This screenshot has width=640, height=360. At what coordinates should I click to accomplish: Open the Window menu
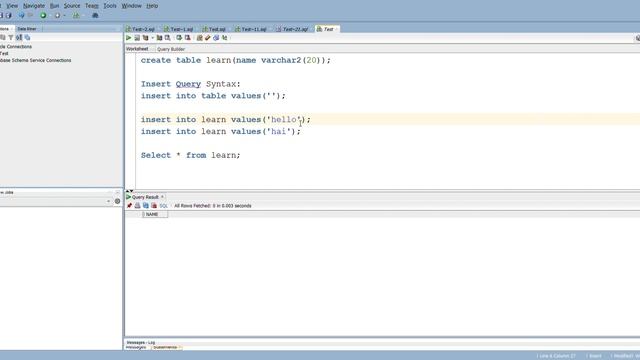click(131, 6)
